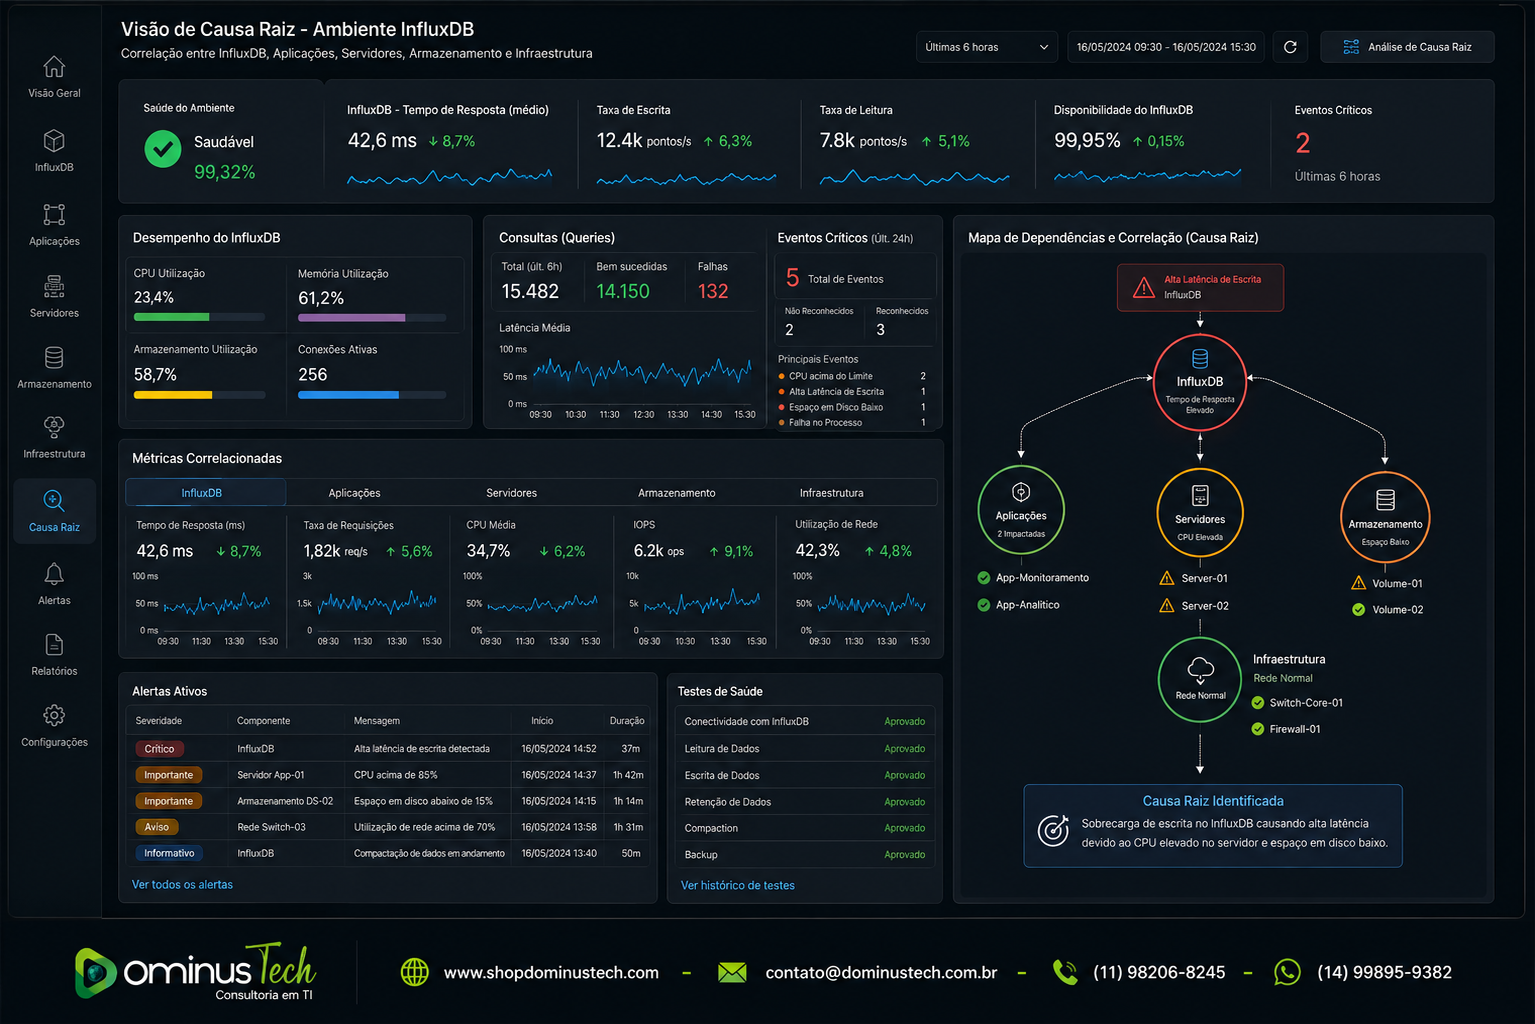Select the Rede Normal cloud node
The height and width of the screenshot is (1024, 1535).
(1200, 679)
